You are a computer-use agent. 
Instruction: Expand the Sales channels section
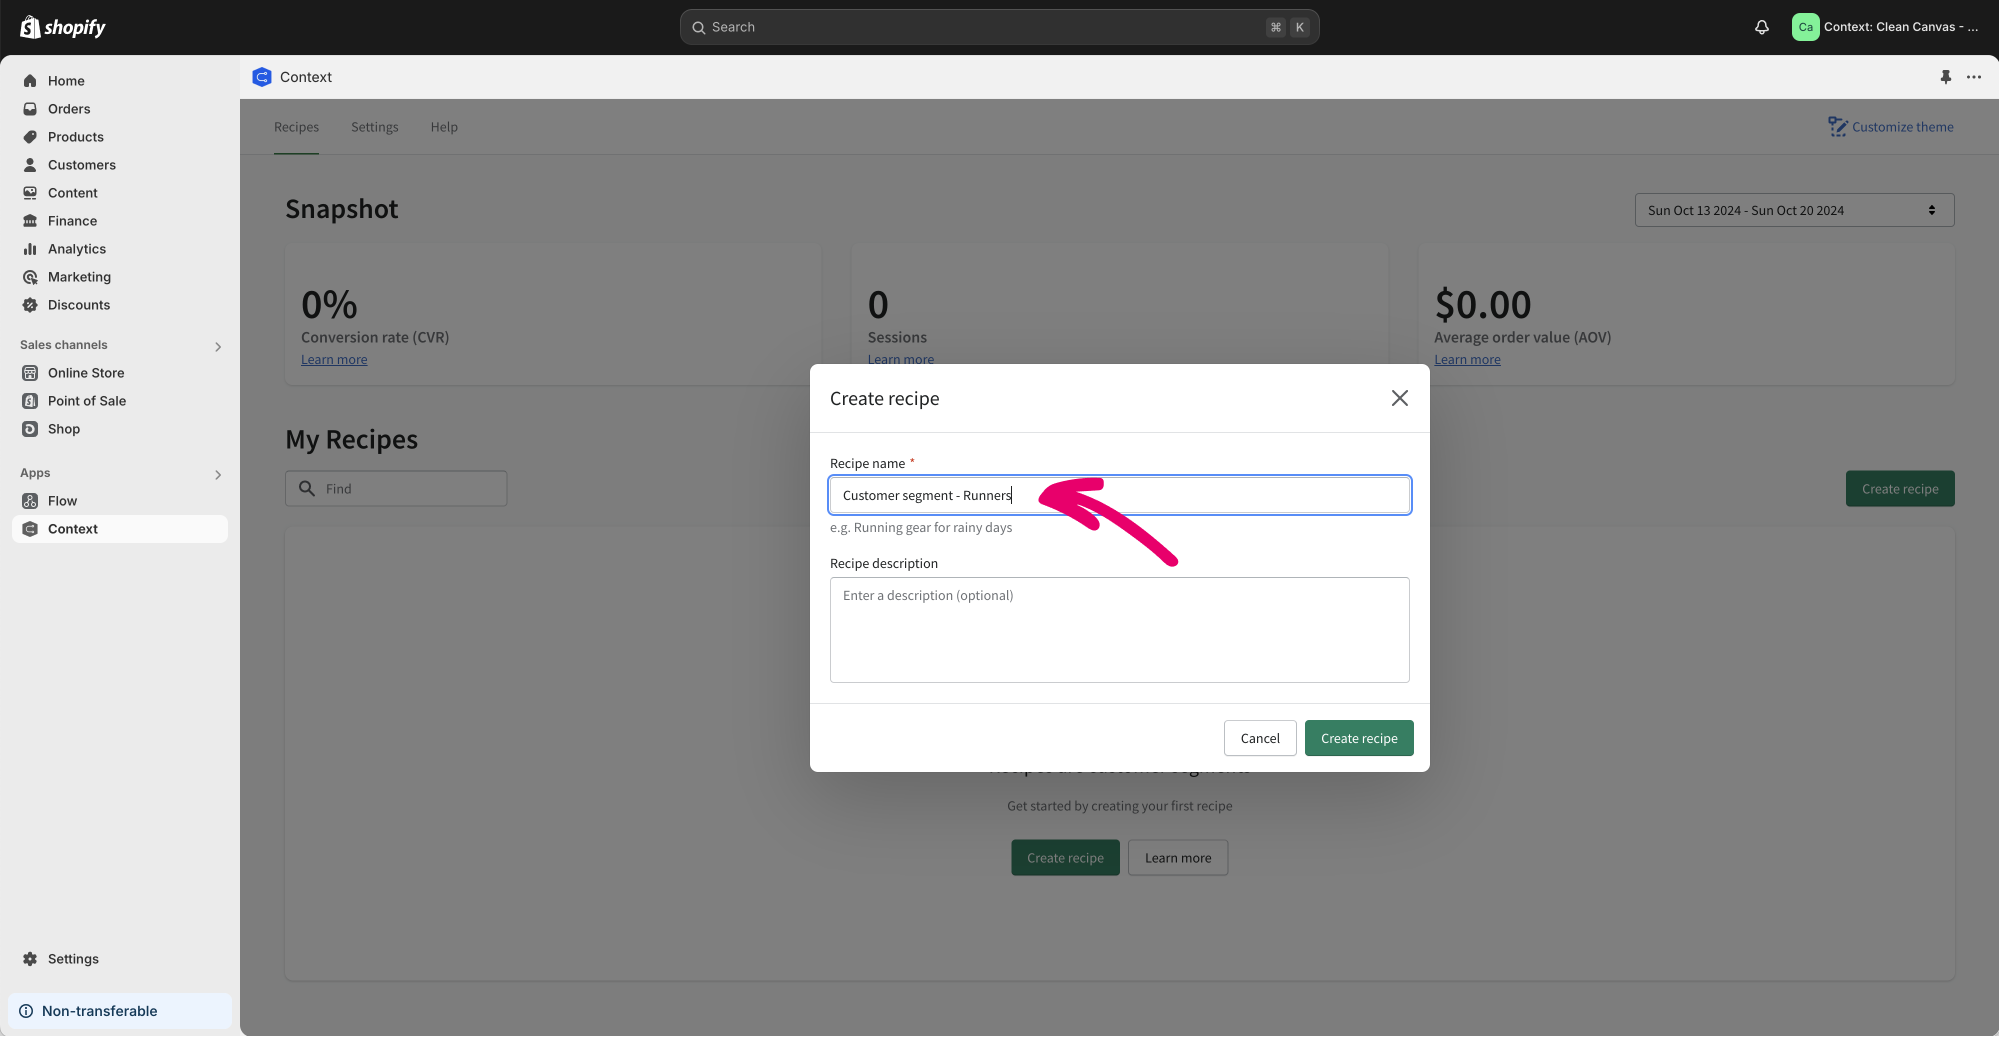(x=218, y=346)
